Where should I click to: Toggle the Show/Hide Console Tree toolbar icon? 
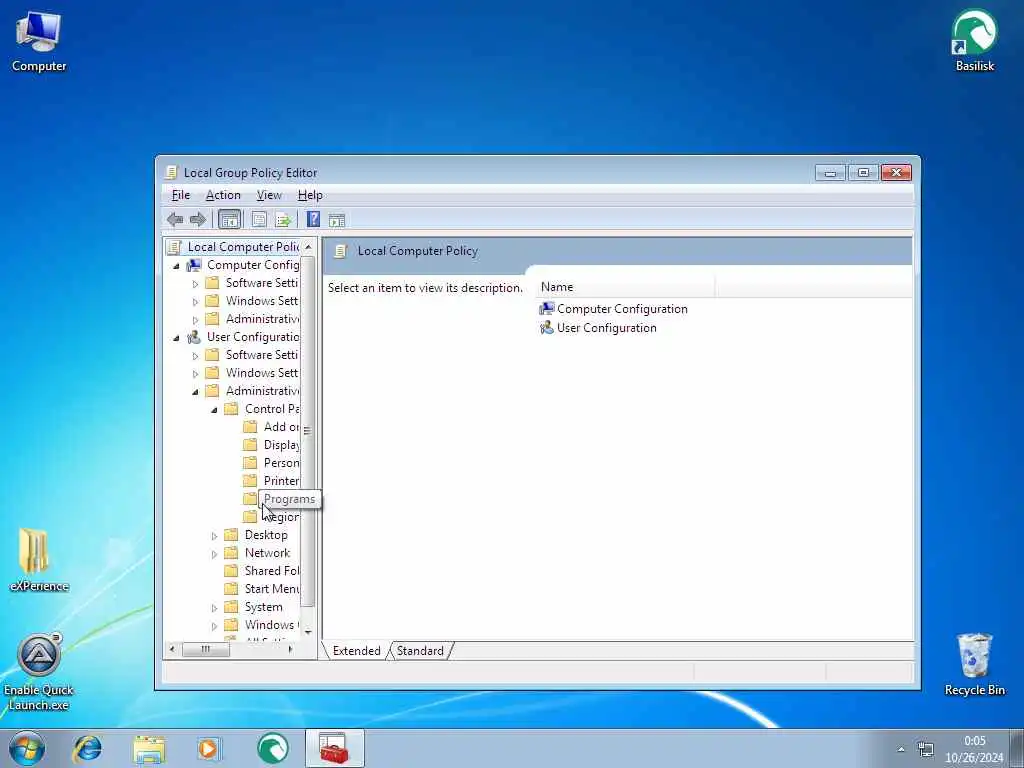click(229, 220)
